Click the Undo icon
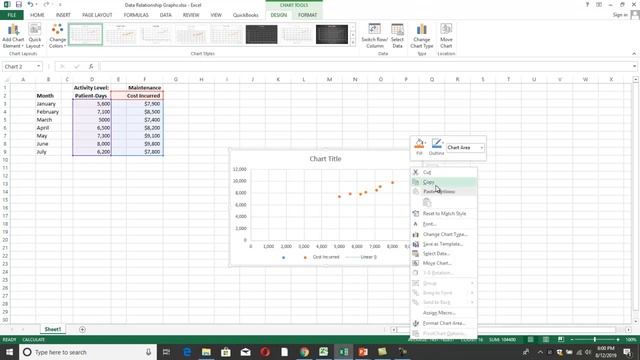640x360 pixels. (x=30, y=4)
